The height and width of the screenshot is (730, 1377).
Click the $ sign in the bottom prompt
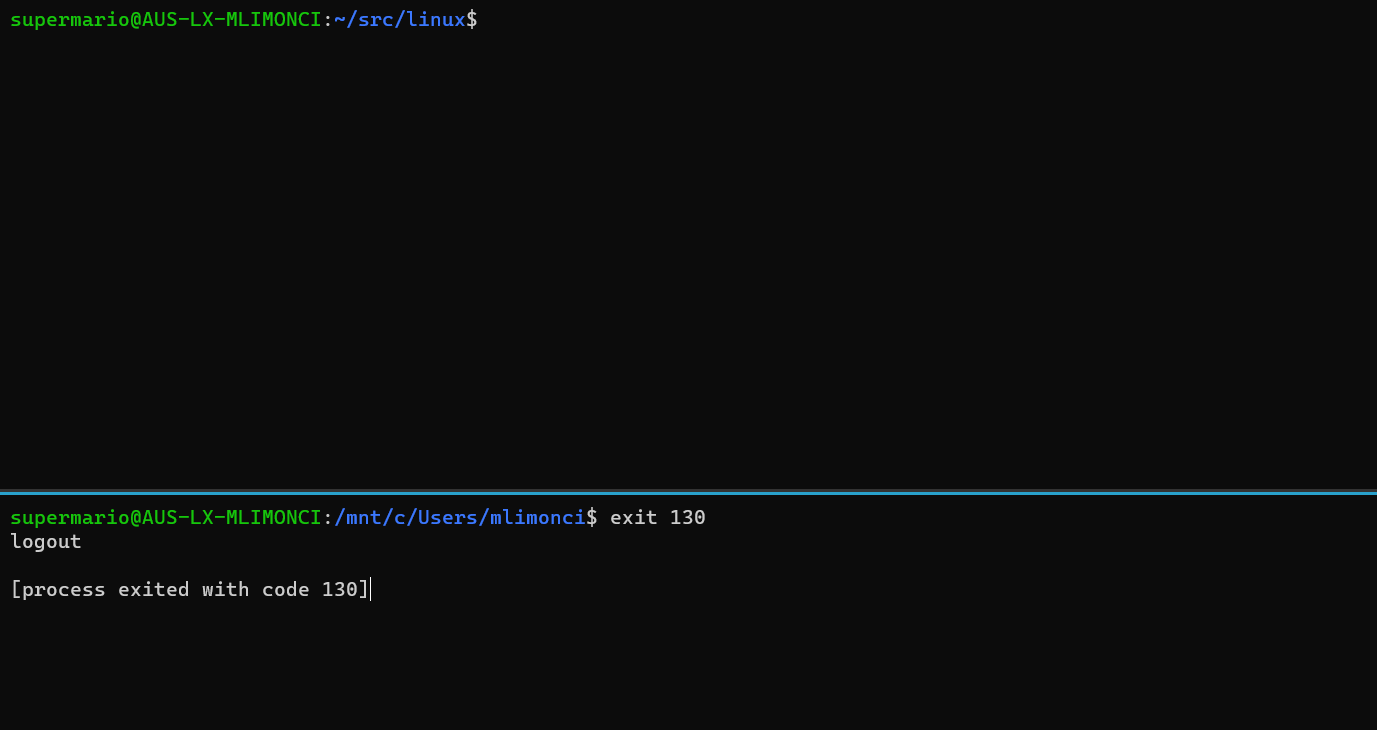click(592, 517)
